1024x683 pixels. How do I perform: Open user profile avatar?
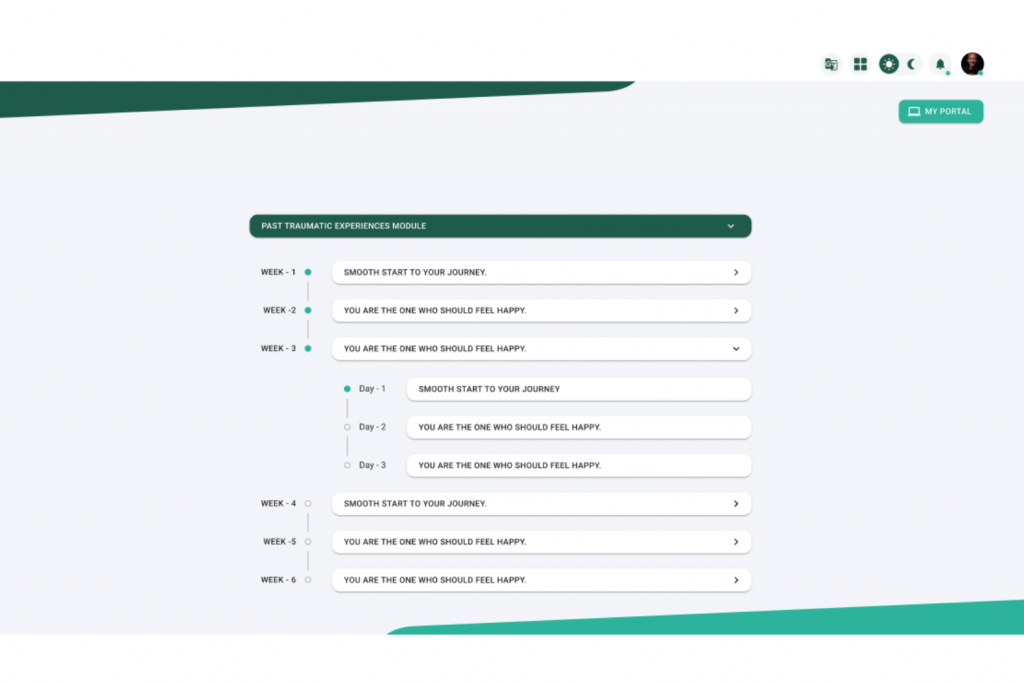(972, 64)
